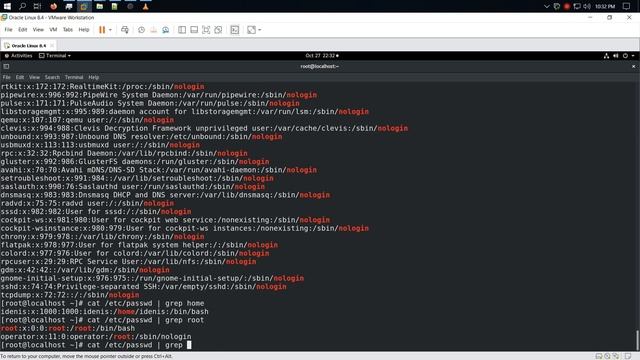Send Ctrl+Alt+Del to the virtual machine

(x=125, y=30)
